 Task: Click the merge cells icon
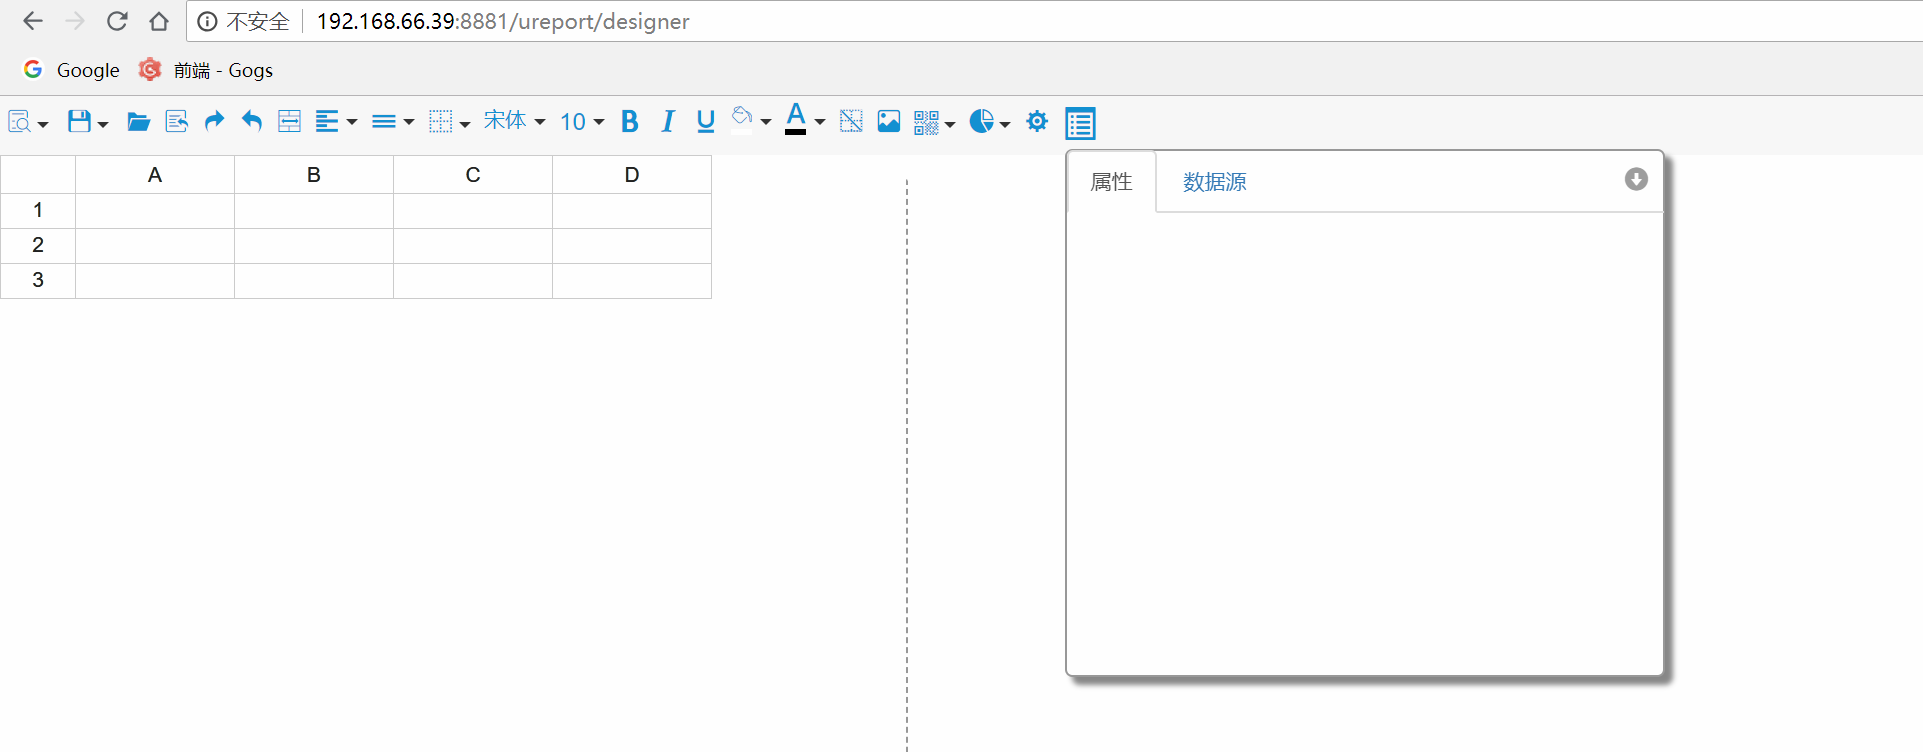tap(289, 122)
